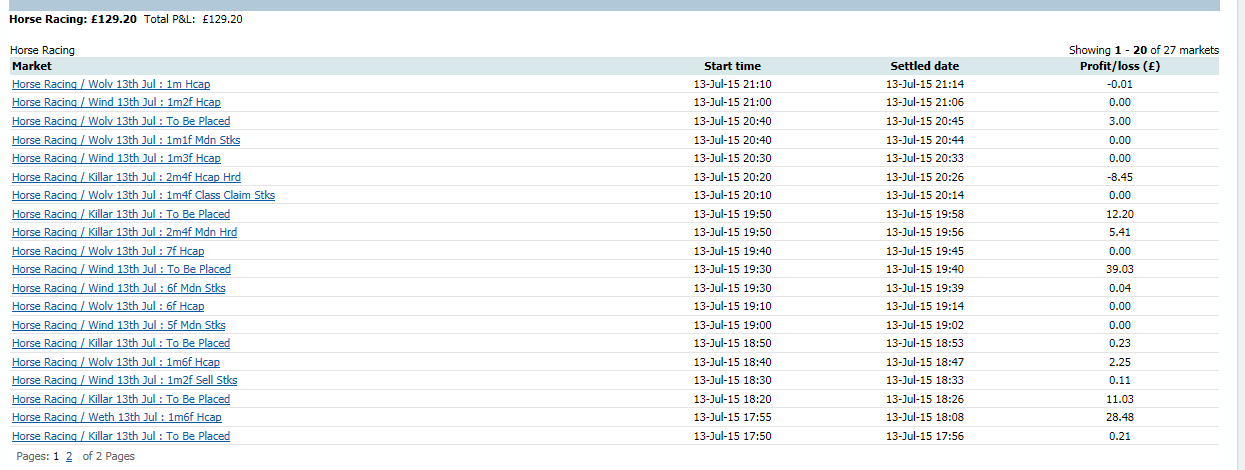Open the Wolv 13th Jul 1m6f Hcap market
The width and height of the screenshot is (1245, 470).
[x=116, y=362]
